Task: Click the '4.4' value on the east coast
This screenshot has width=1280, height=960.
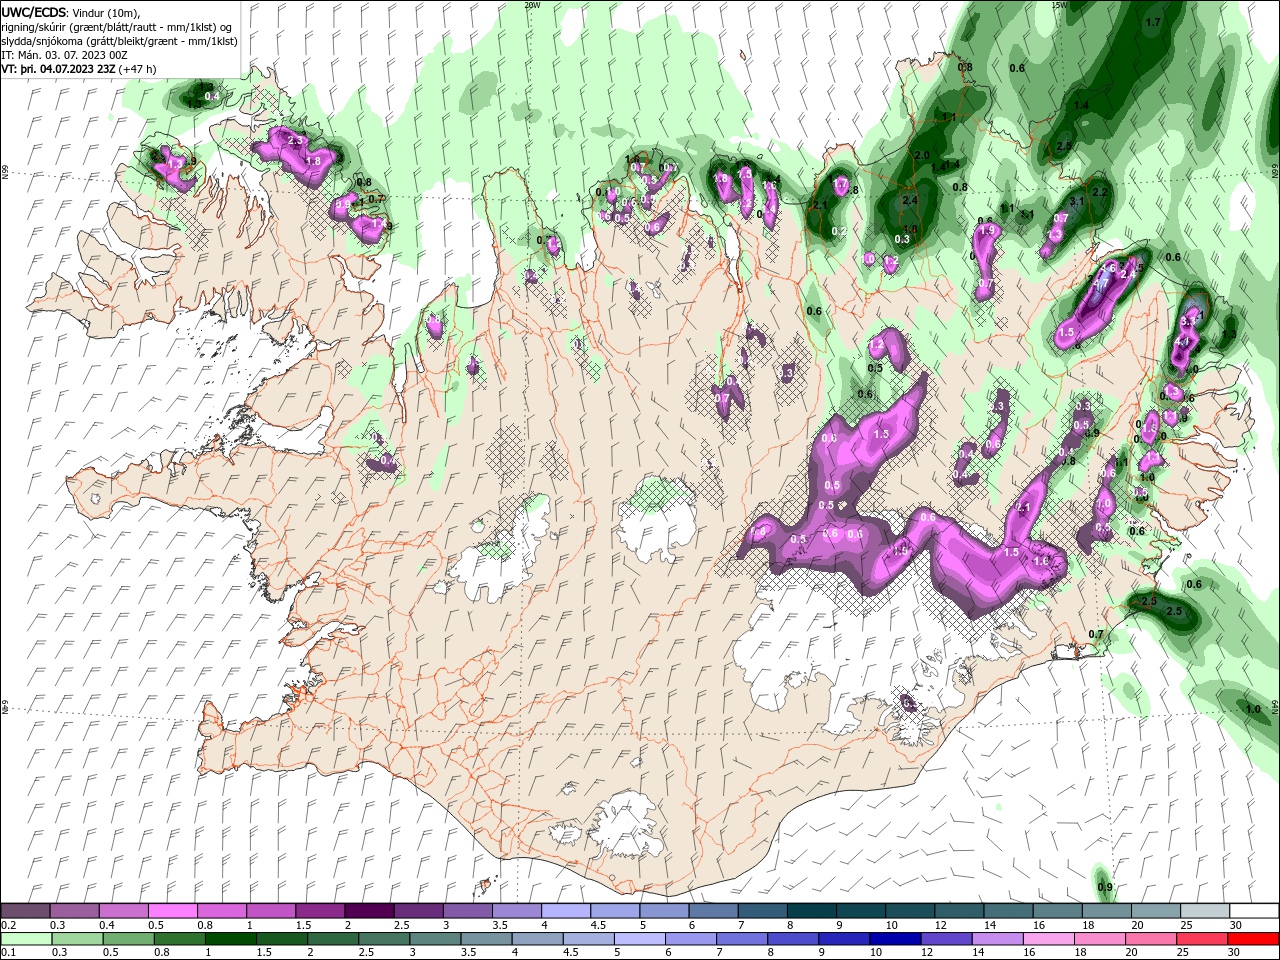Action: pos(1182,342)
